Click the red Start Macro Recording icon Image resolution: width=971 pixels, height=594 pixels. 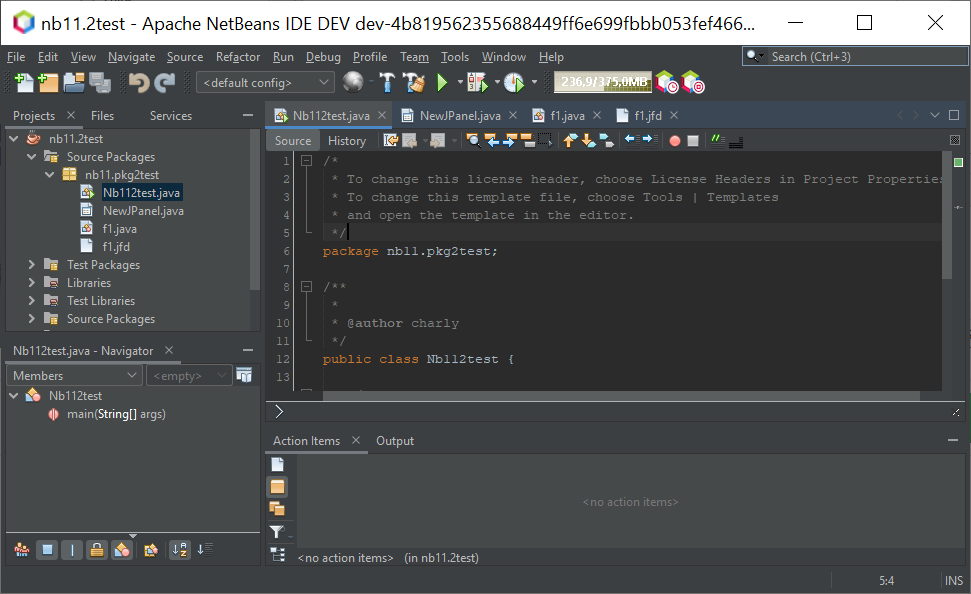[675, 141]
